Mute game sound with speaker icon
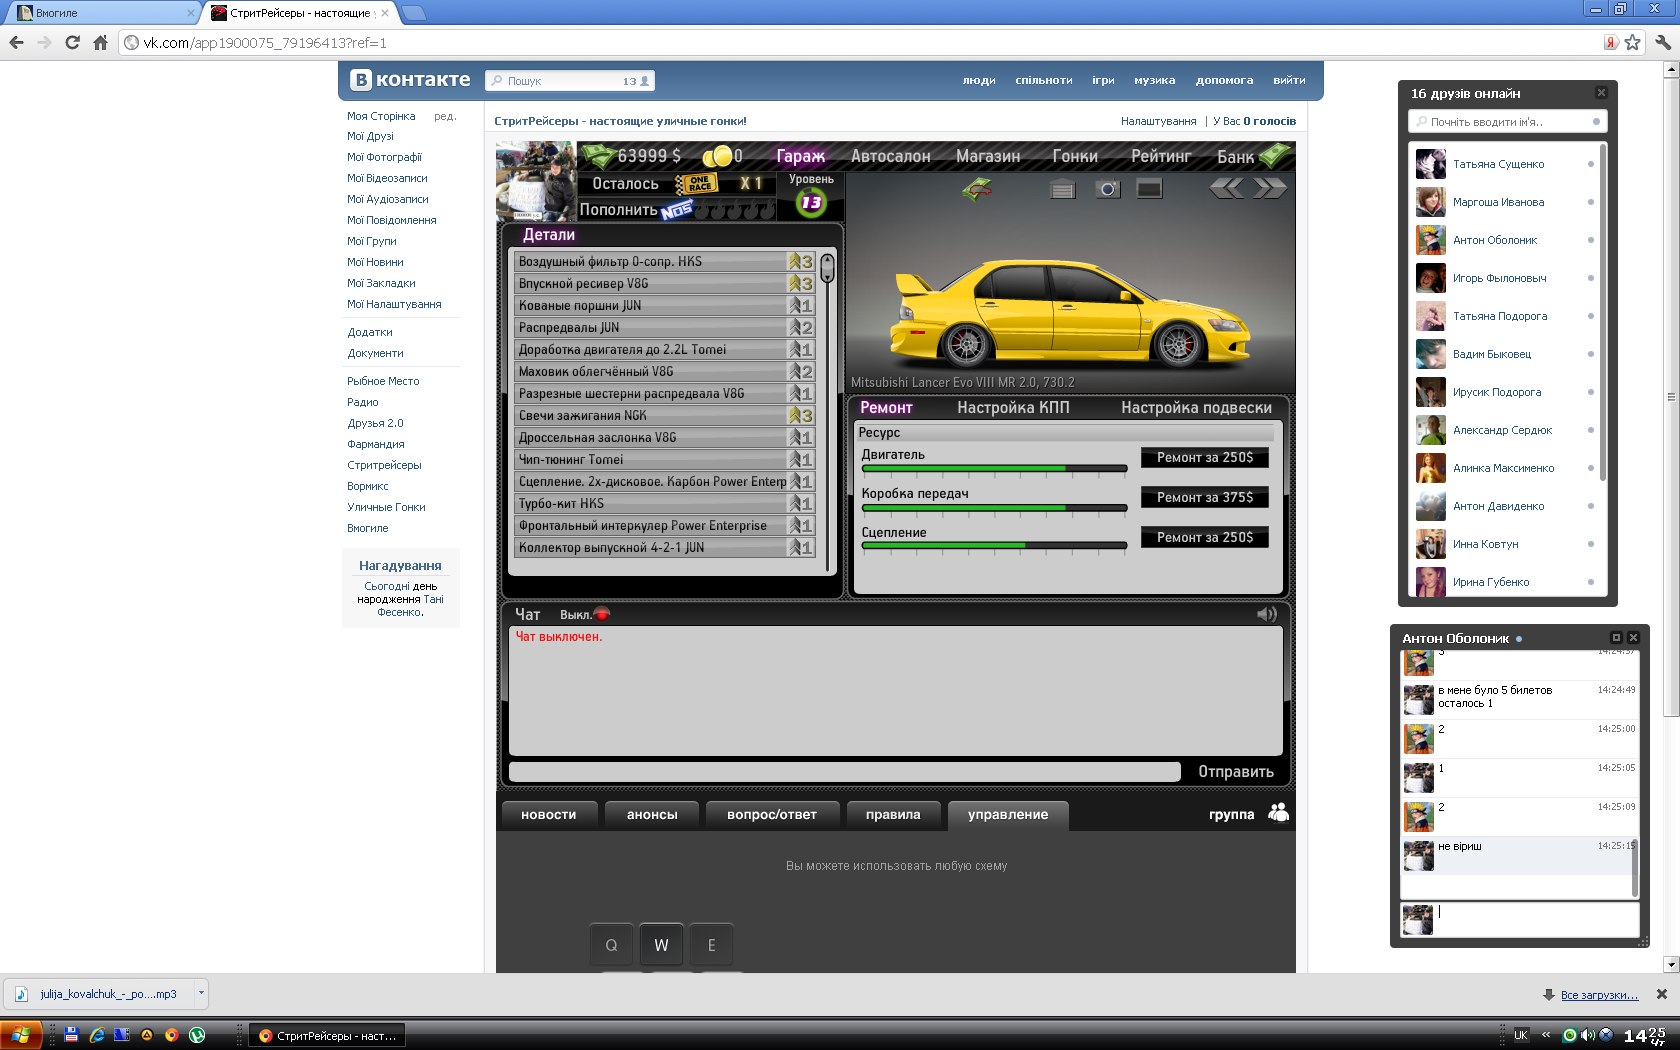This screenshot has height=1050, width=1680. (x=1267, y=614)
